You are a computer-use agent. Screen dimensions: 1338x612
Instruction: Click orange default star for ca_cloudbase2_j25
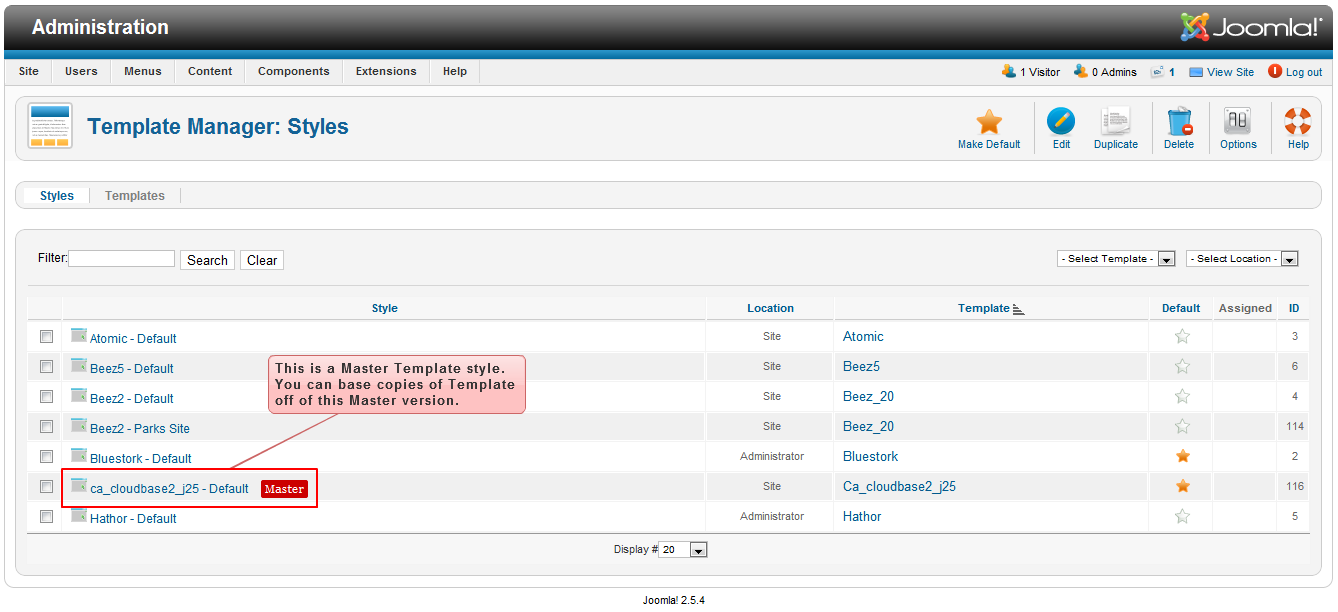pyautogui.click(x=1183, y=486)
